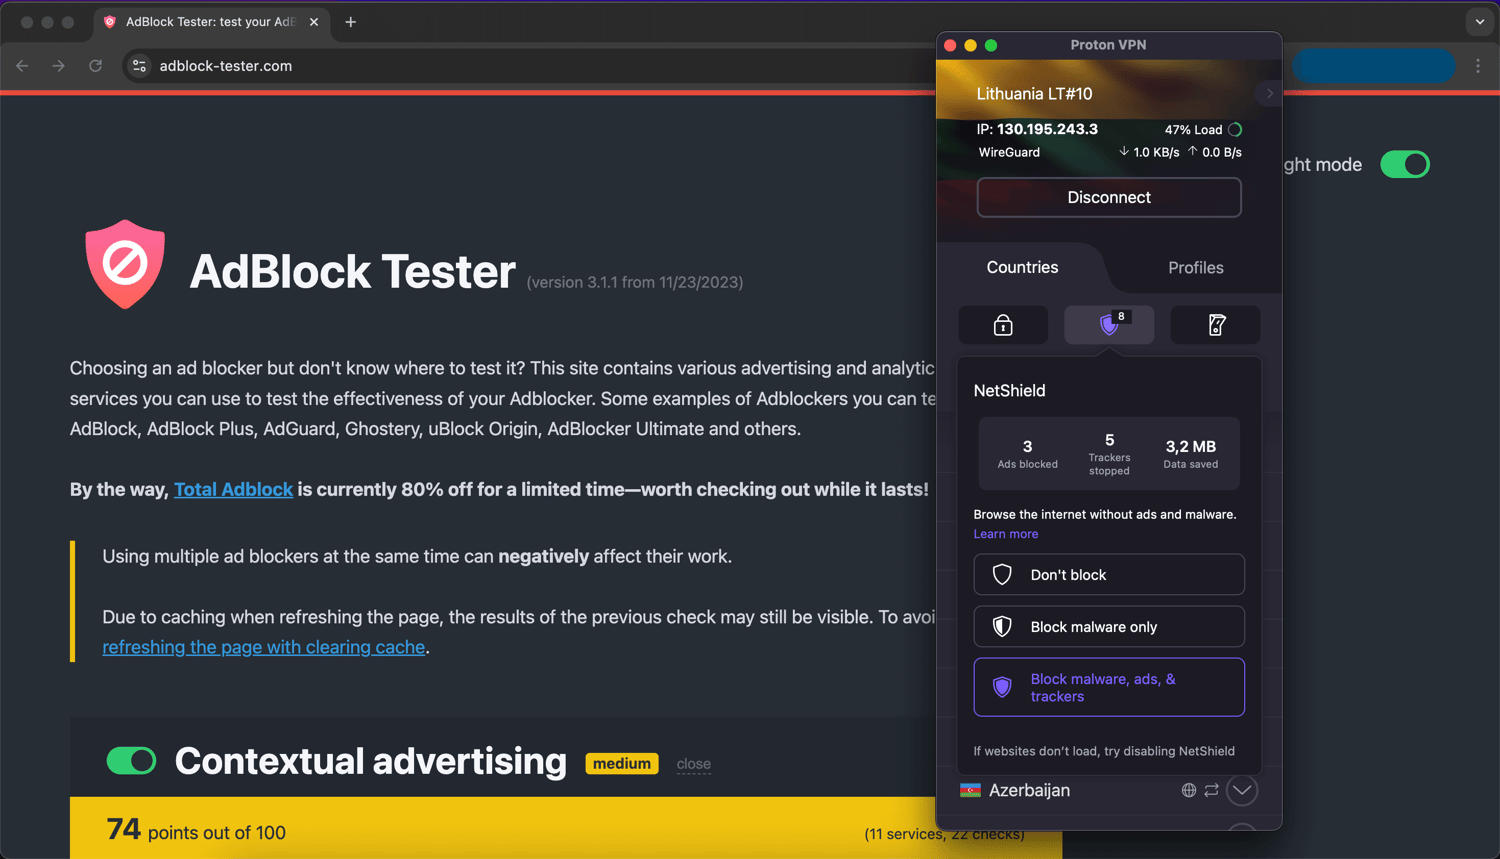Screen dimensions: 1500x859
Task: Click the "3,2 MB Data saved" stat
Action: [x=1191, y=453]
